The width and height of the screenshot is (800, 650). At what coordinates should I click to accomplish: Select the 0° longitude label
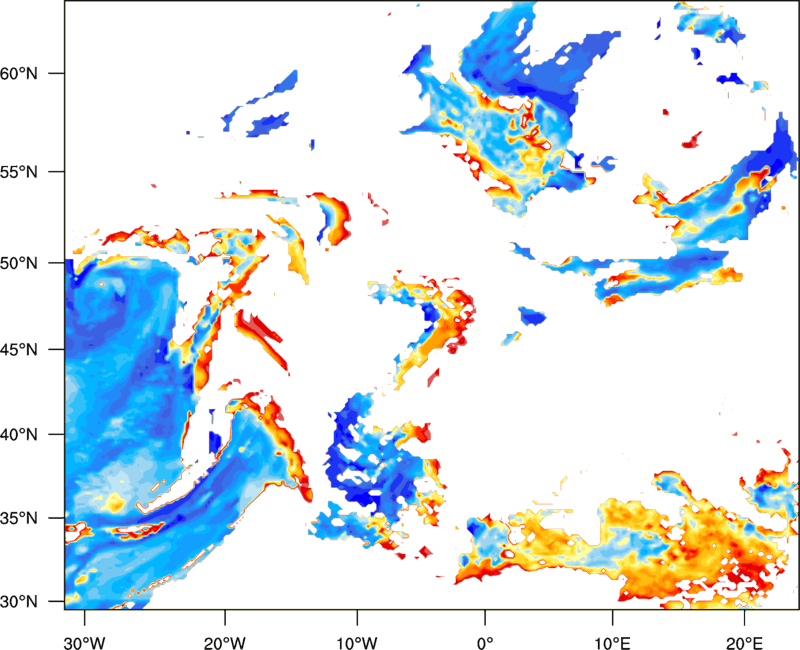485,641
